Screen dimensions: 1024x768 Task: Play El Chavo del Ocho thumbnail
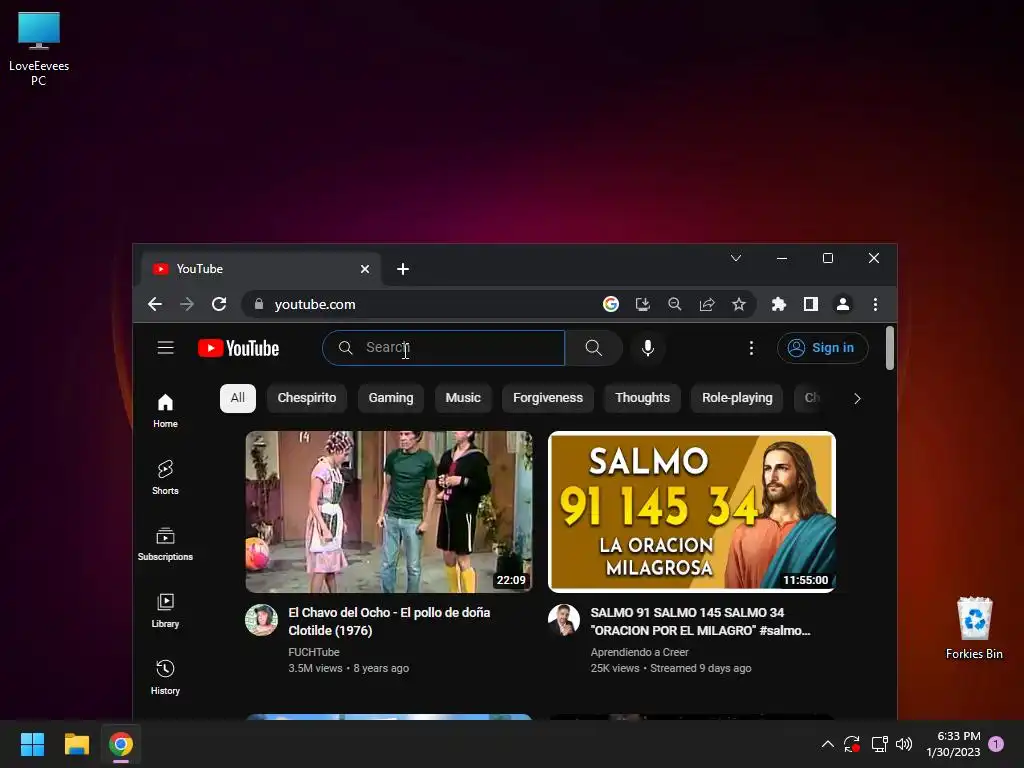click(x=389, y=511)
